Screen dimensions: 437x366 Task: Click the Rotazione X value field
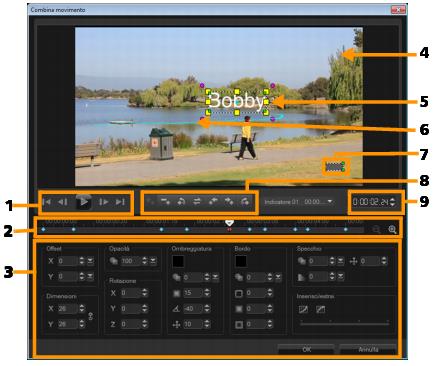click(131, 293)
